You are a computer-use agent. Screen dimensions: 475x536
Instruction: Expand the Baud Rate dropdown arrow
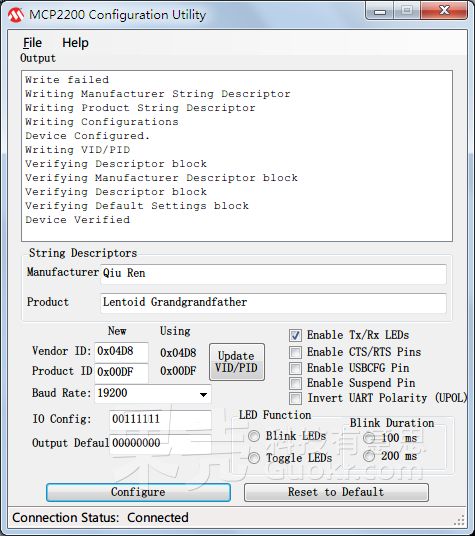click(203, 394)
